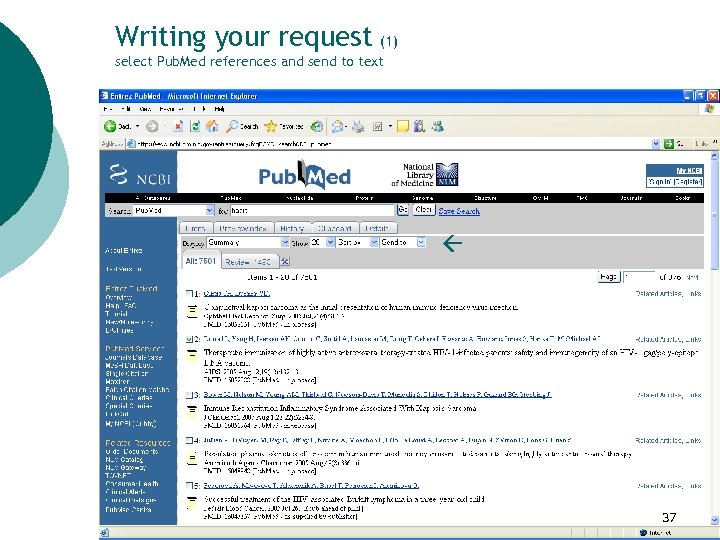Open the Back button history dropdown arrow
Viewport: 720px width, 540px height.
(x=137, y=126)
